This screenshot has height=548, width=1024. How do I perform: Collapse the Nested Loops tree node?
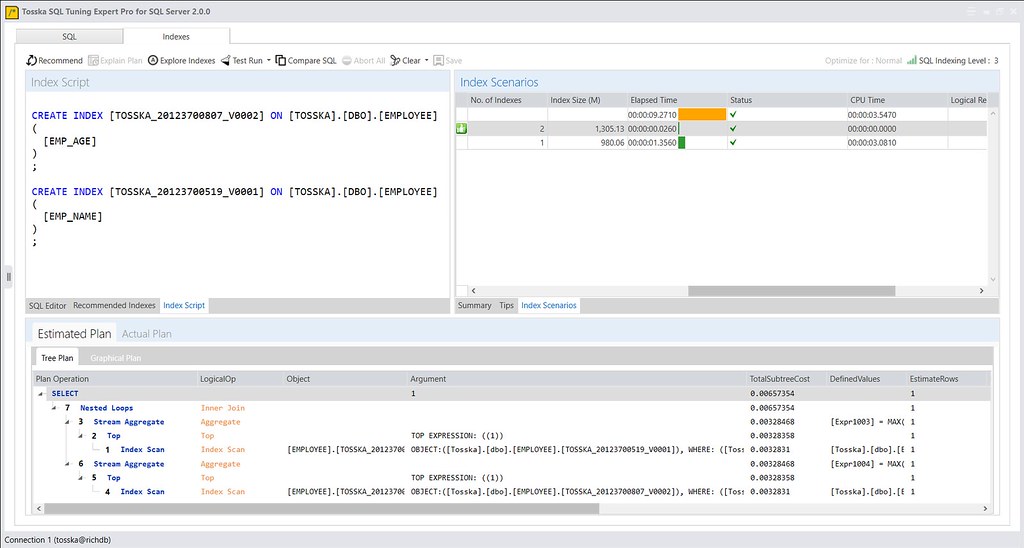[x=54, y=408]
